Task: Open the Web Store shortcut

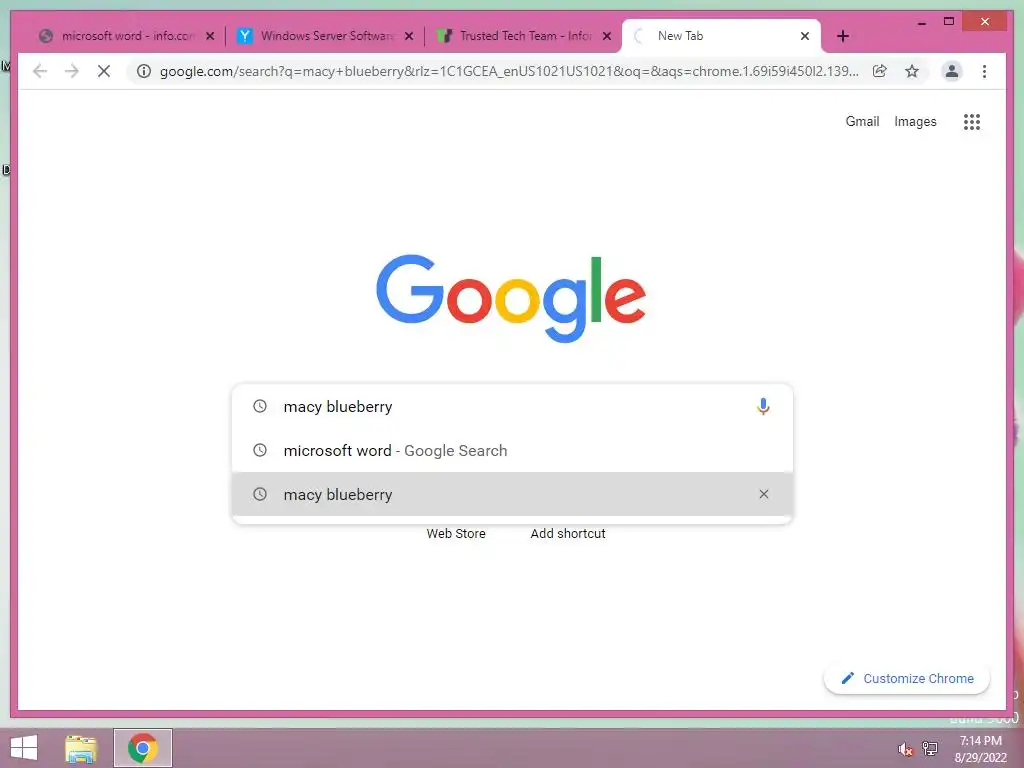Action: [456, 534]
